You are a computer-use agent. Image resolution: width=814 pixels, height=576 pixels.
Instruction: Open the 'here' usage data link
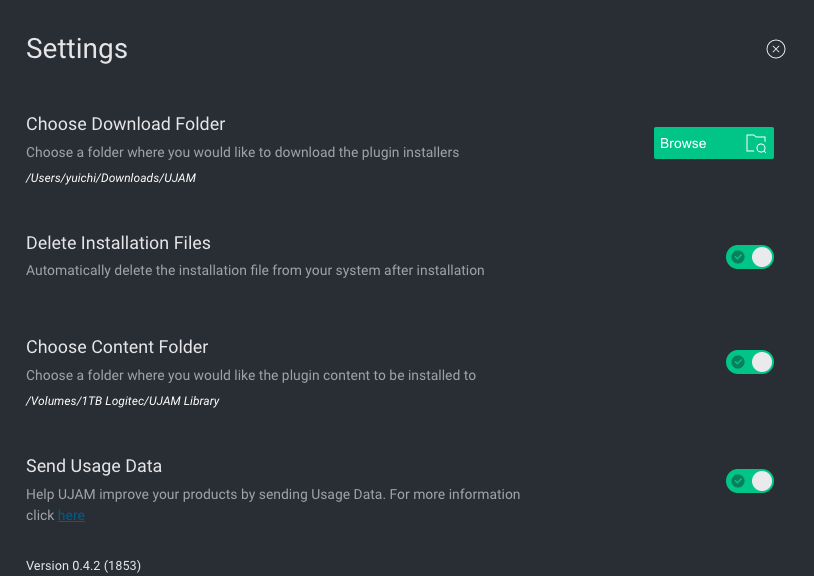pyautogui.click(x=71, y=515)
